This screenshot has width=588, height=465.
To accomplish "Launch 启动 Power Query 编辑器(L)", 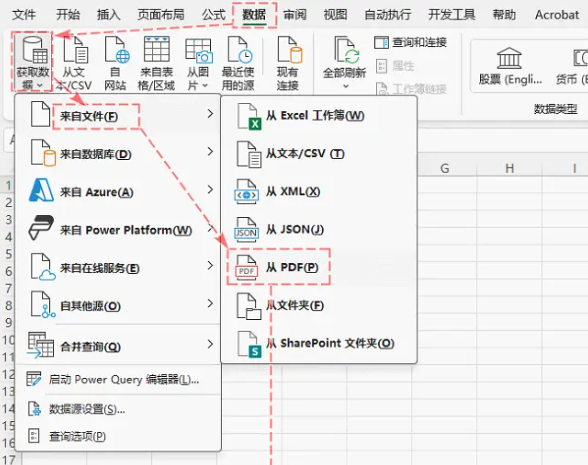I will 118,380.
